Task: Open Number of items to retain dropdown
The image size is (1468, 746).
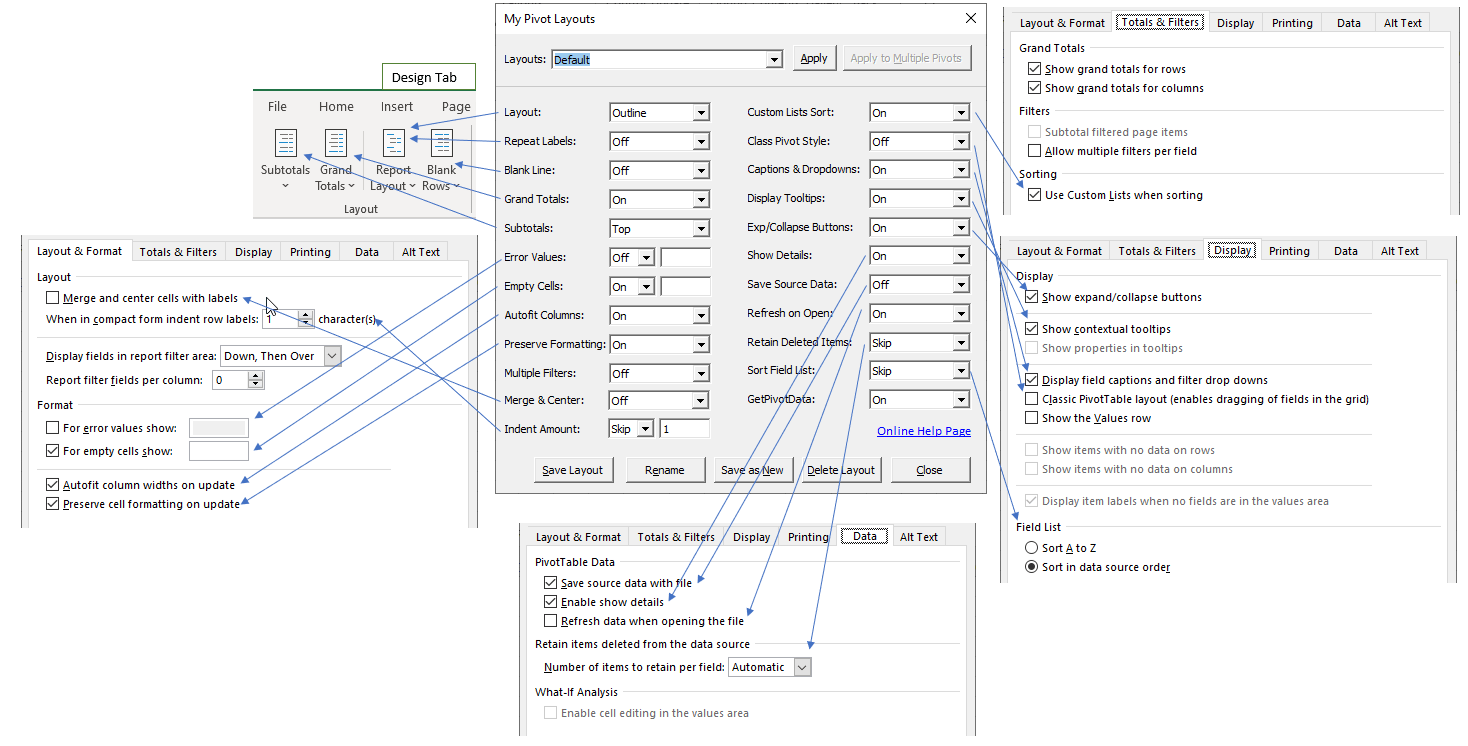Action: tap(802, 667)
